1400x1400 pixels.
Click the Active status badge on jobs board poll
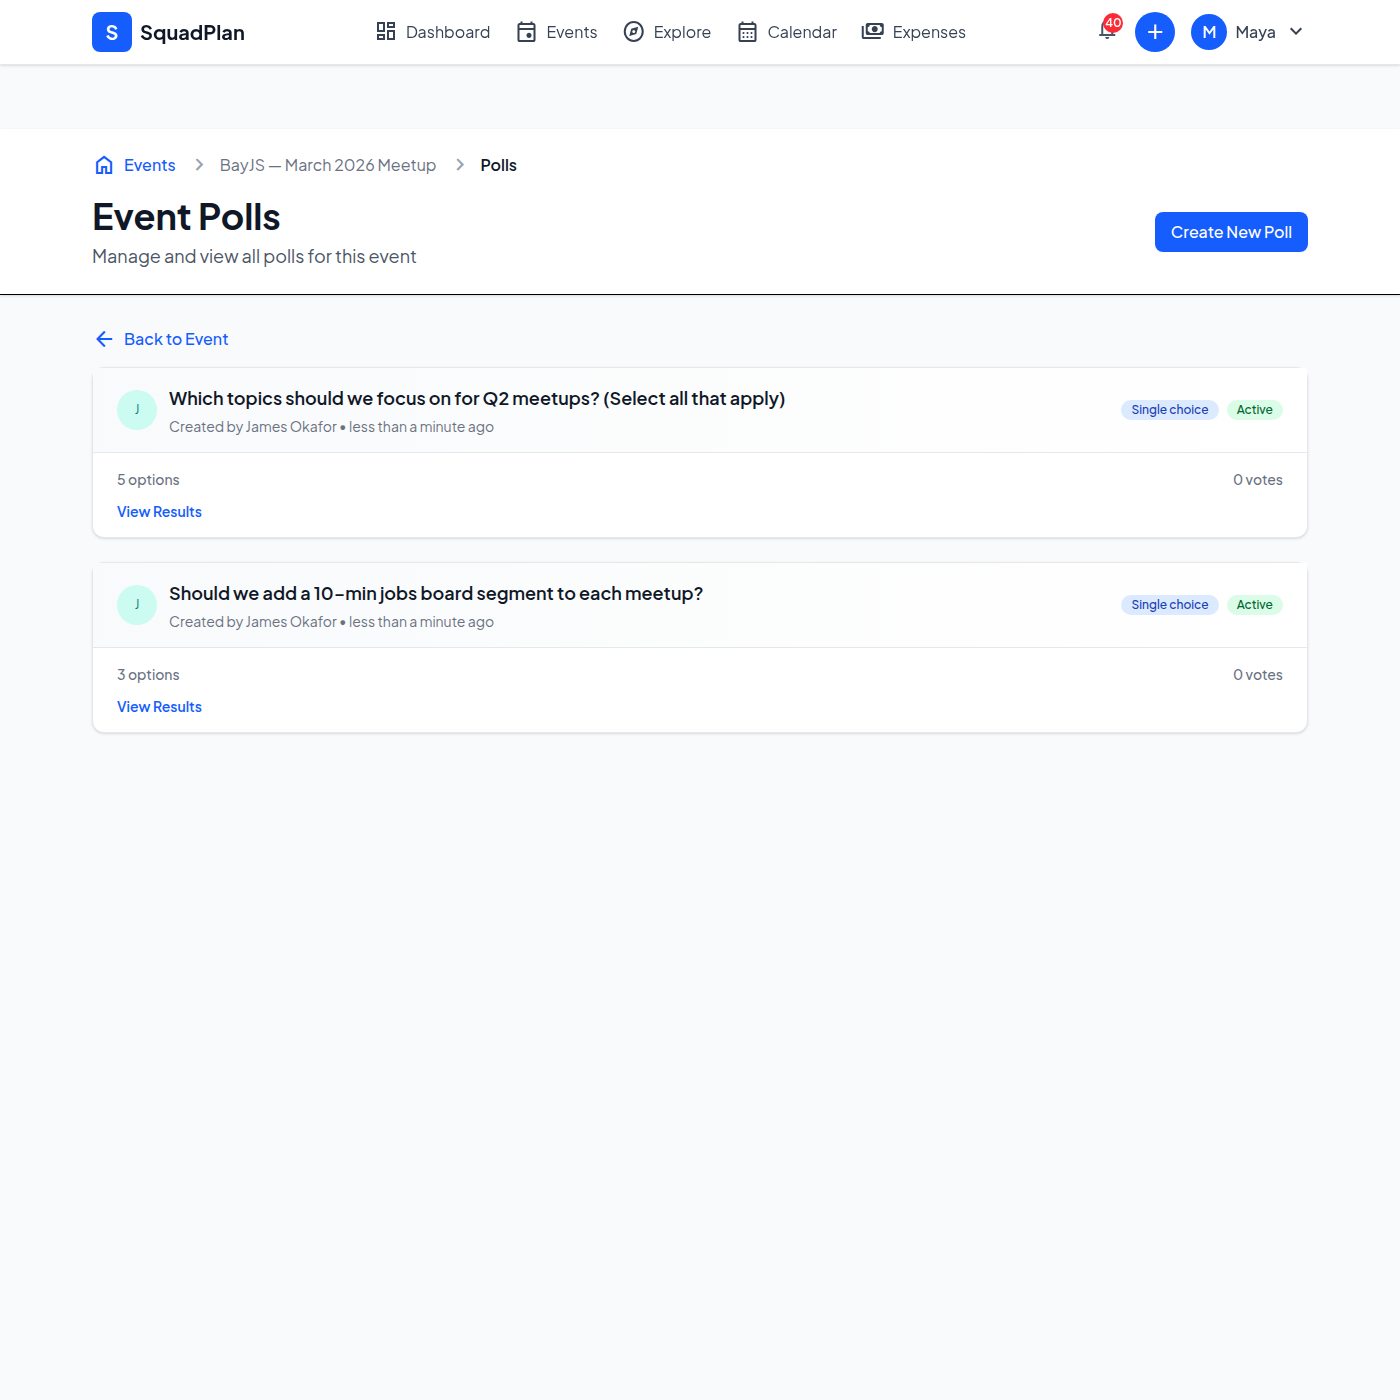click(1254, 604)
